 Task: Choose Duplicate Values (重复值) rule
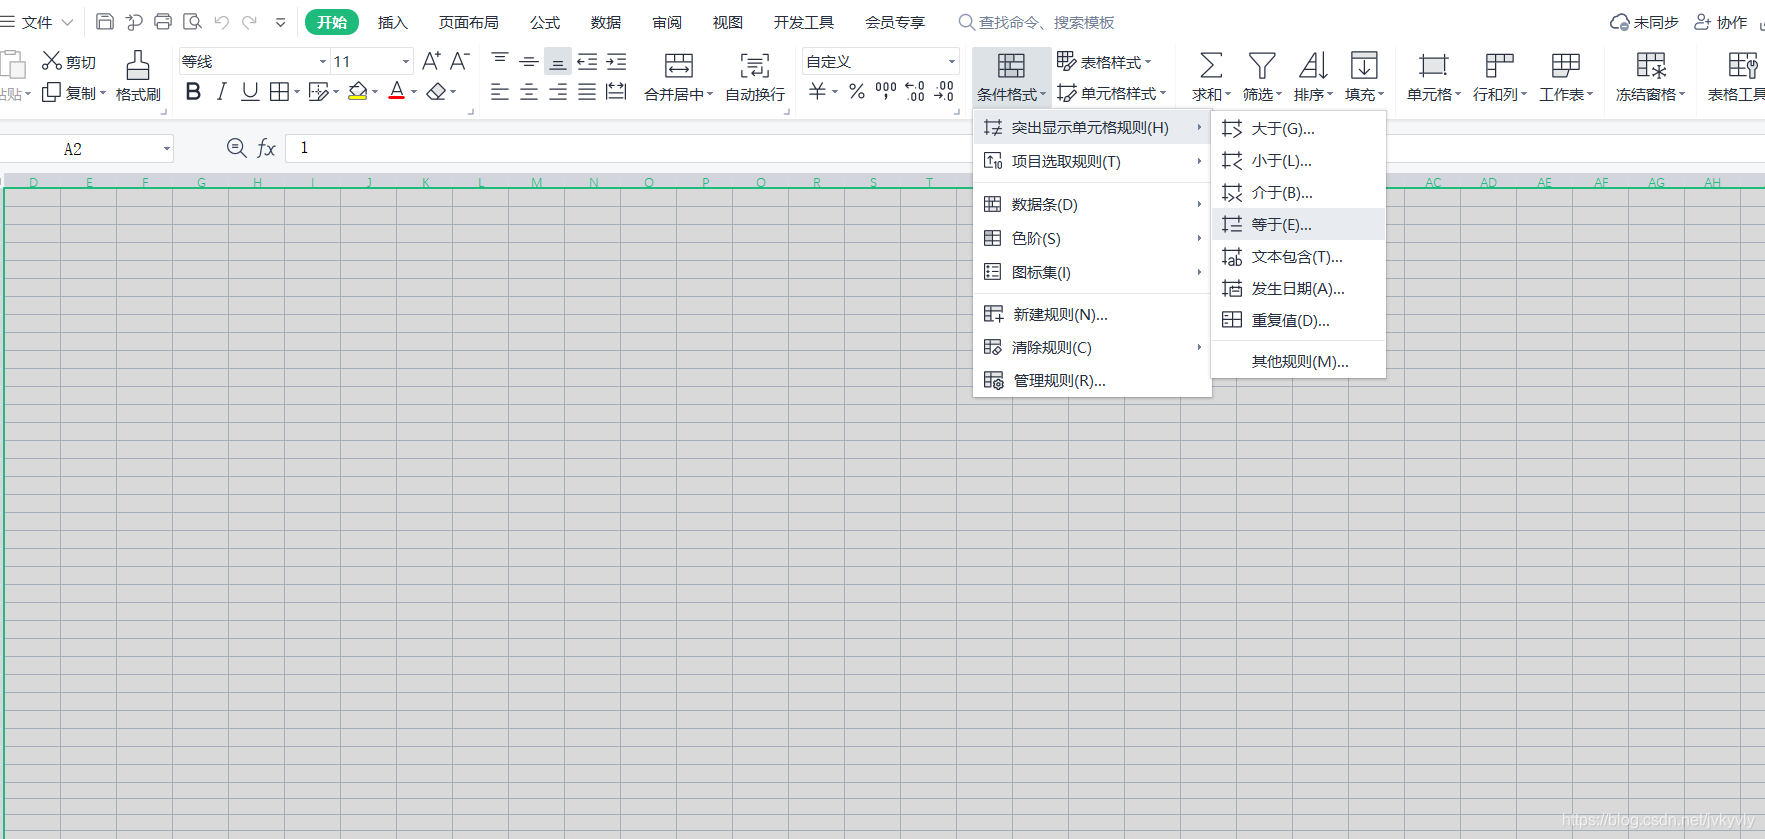pyautogui.click(x=1298, y=320)
